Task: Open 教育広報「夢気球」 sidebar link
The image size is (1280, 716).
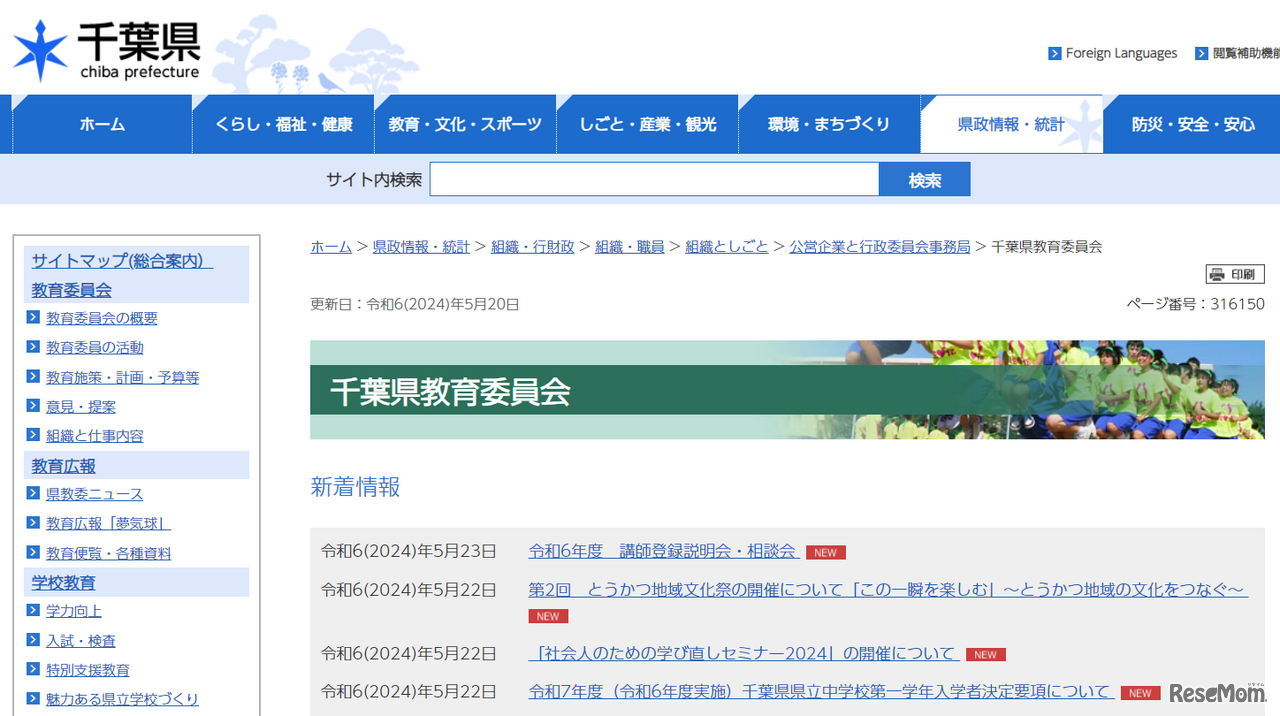Action: [109, 523]
